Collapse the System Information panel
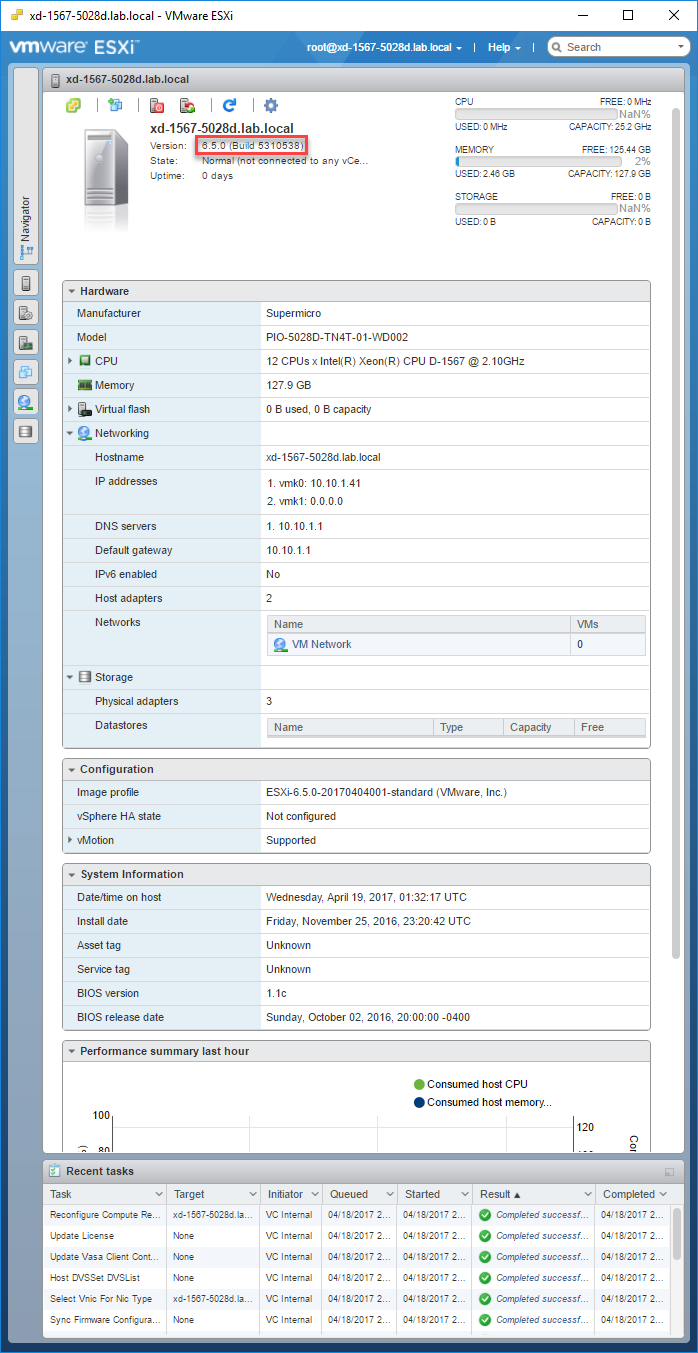 [x=71, y=874]
